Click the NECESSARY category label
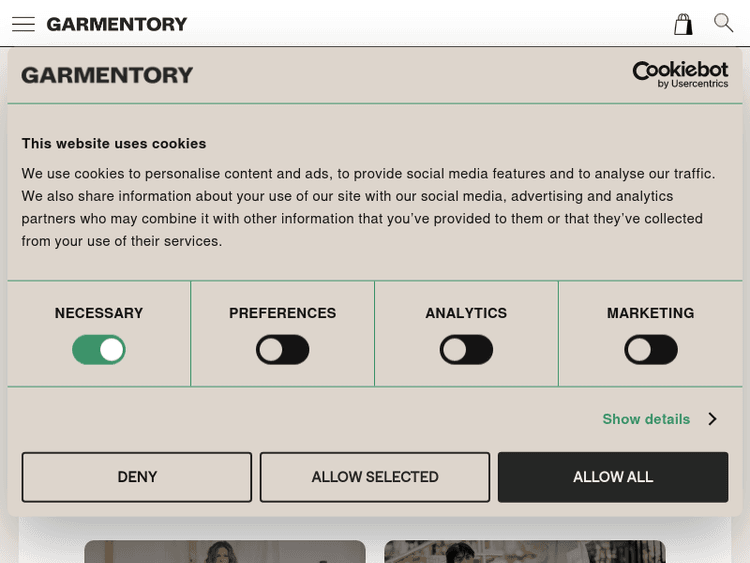Viewport: 750px width, 563px height. 99,313
